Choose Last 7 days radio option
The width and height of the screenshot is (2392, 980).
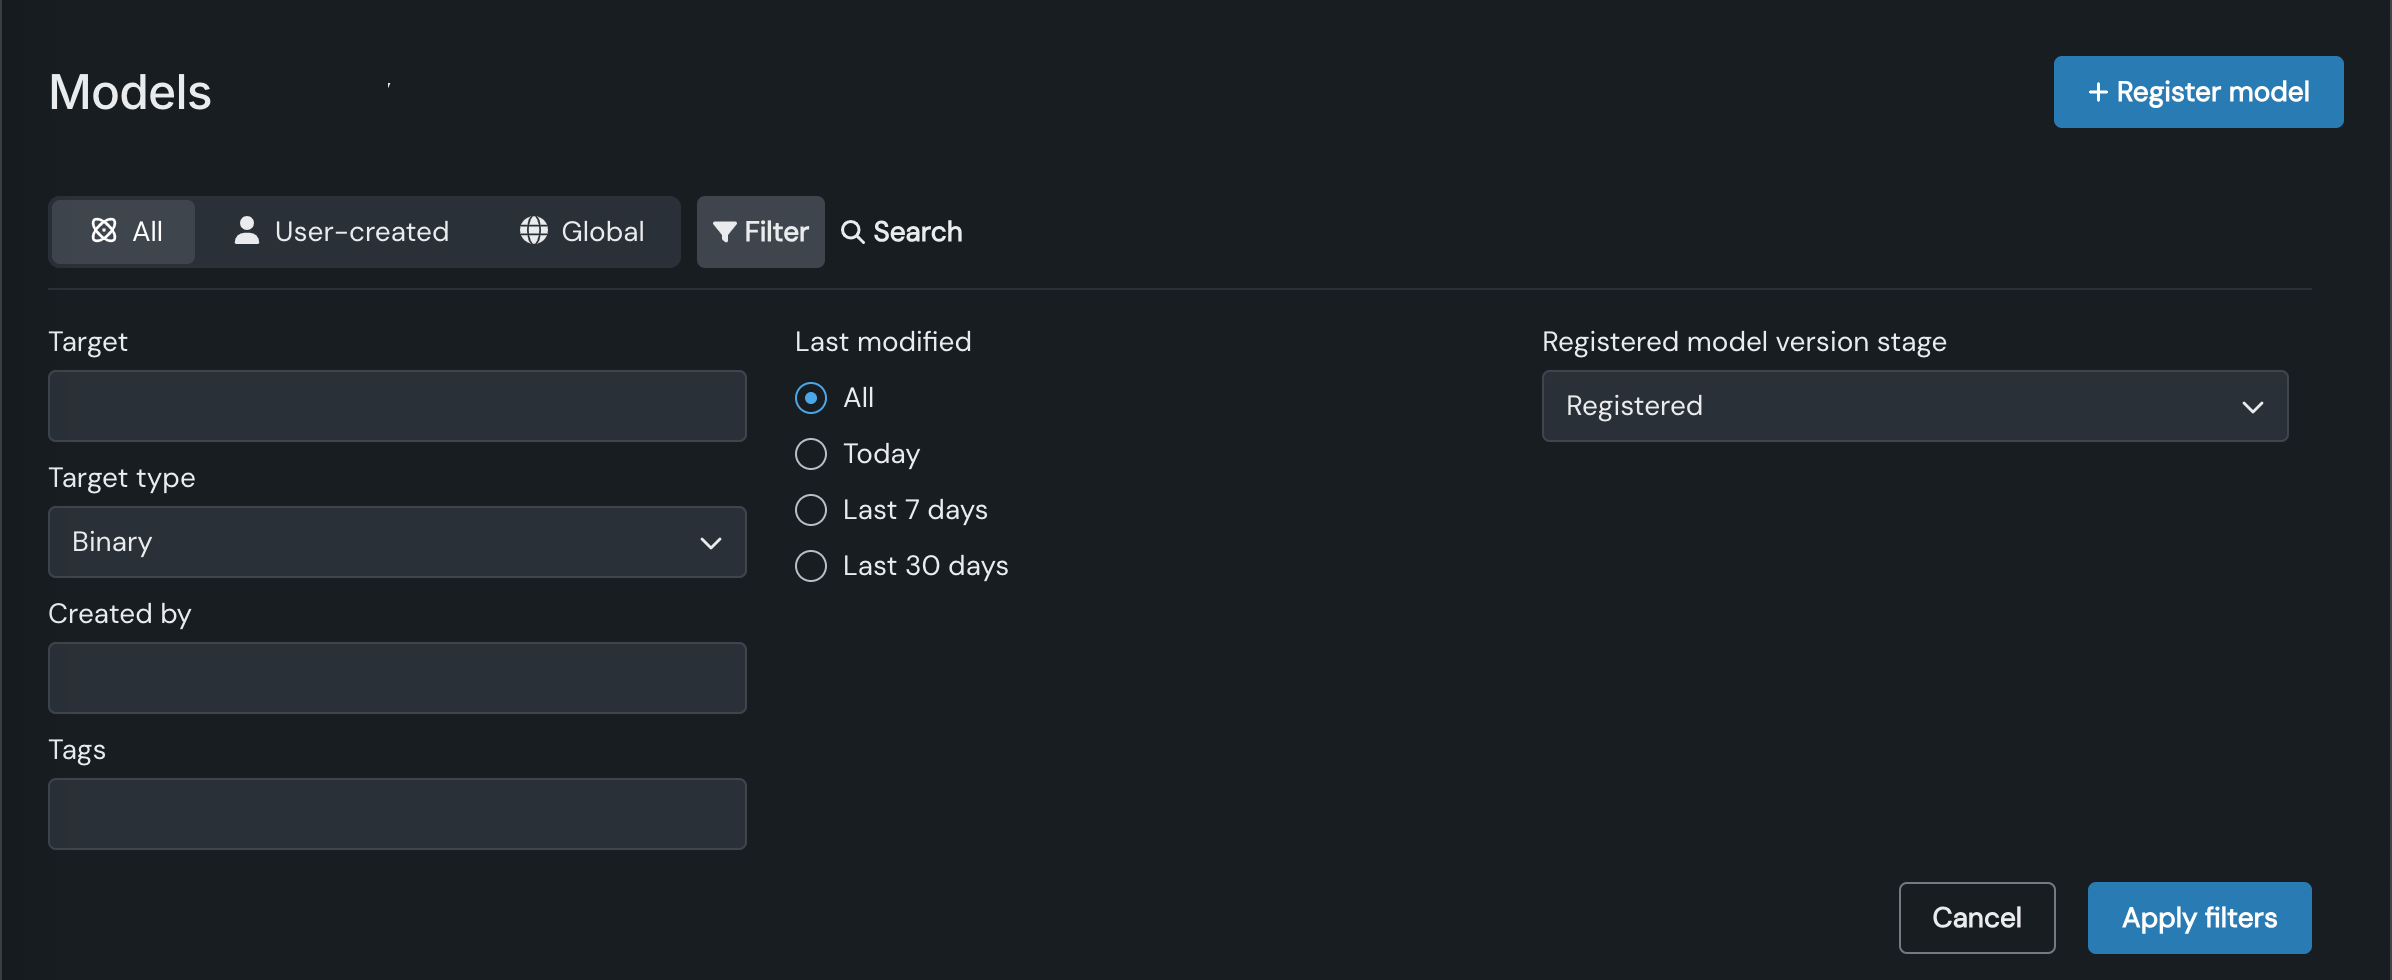point(811,510)
